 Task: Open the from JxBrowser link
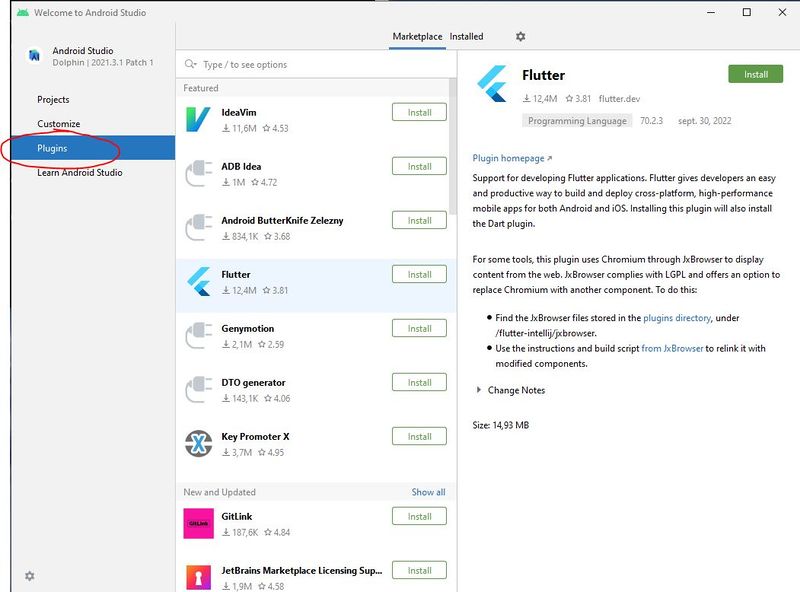[672, 349]
